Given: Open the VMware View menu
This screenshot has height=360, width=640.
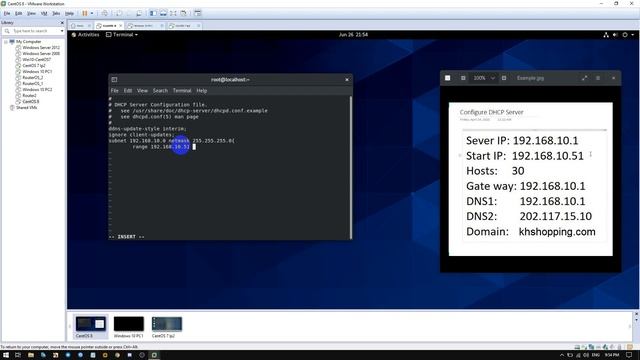Looking at the screenshot, I should point(31,13).
